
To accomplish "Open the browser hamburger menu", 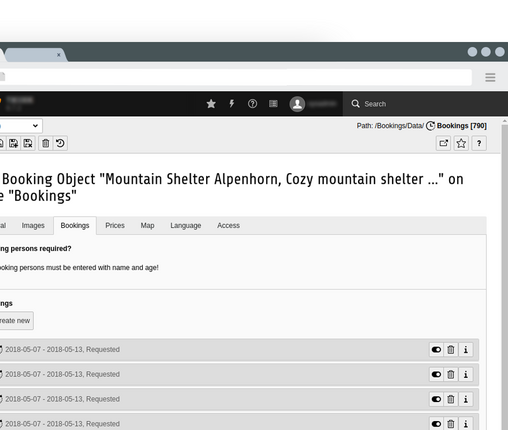I will 490,77.
